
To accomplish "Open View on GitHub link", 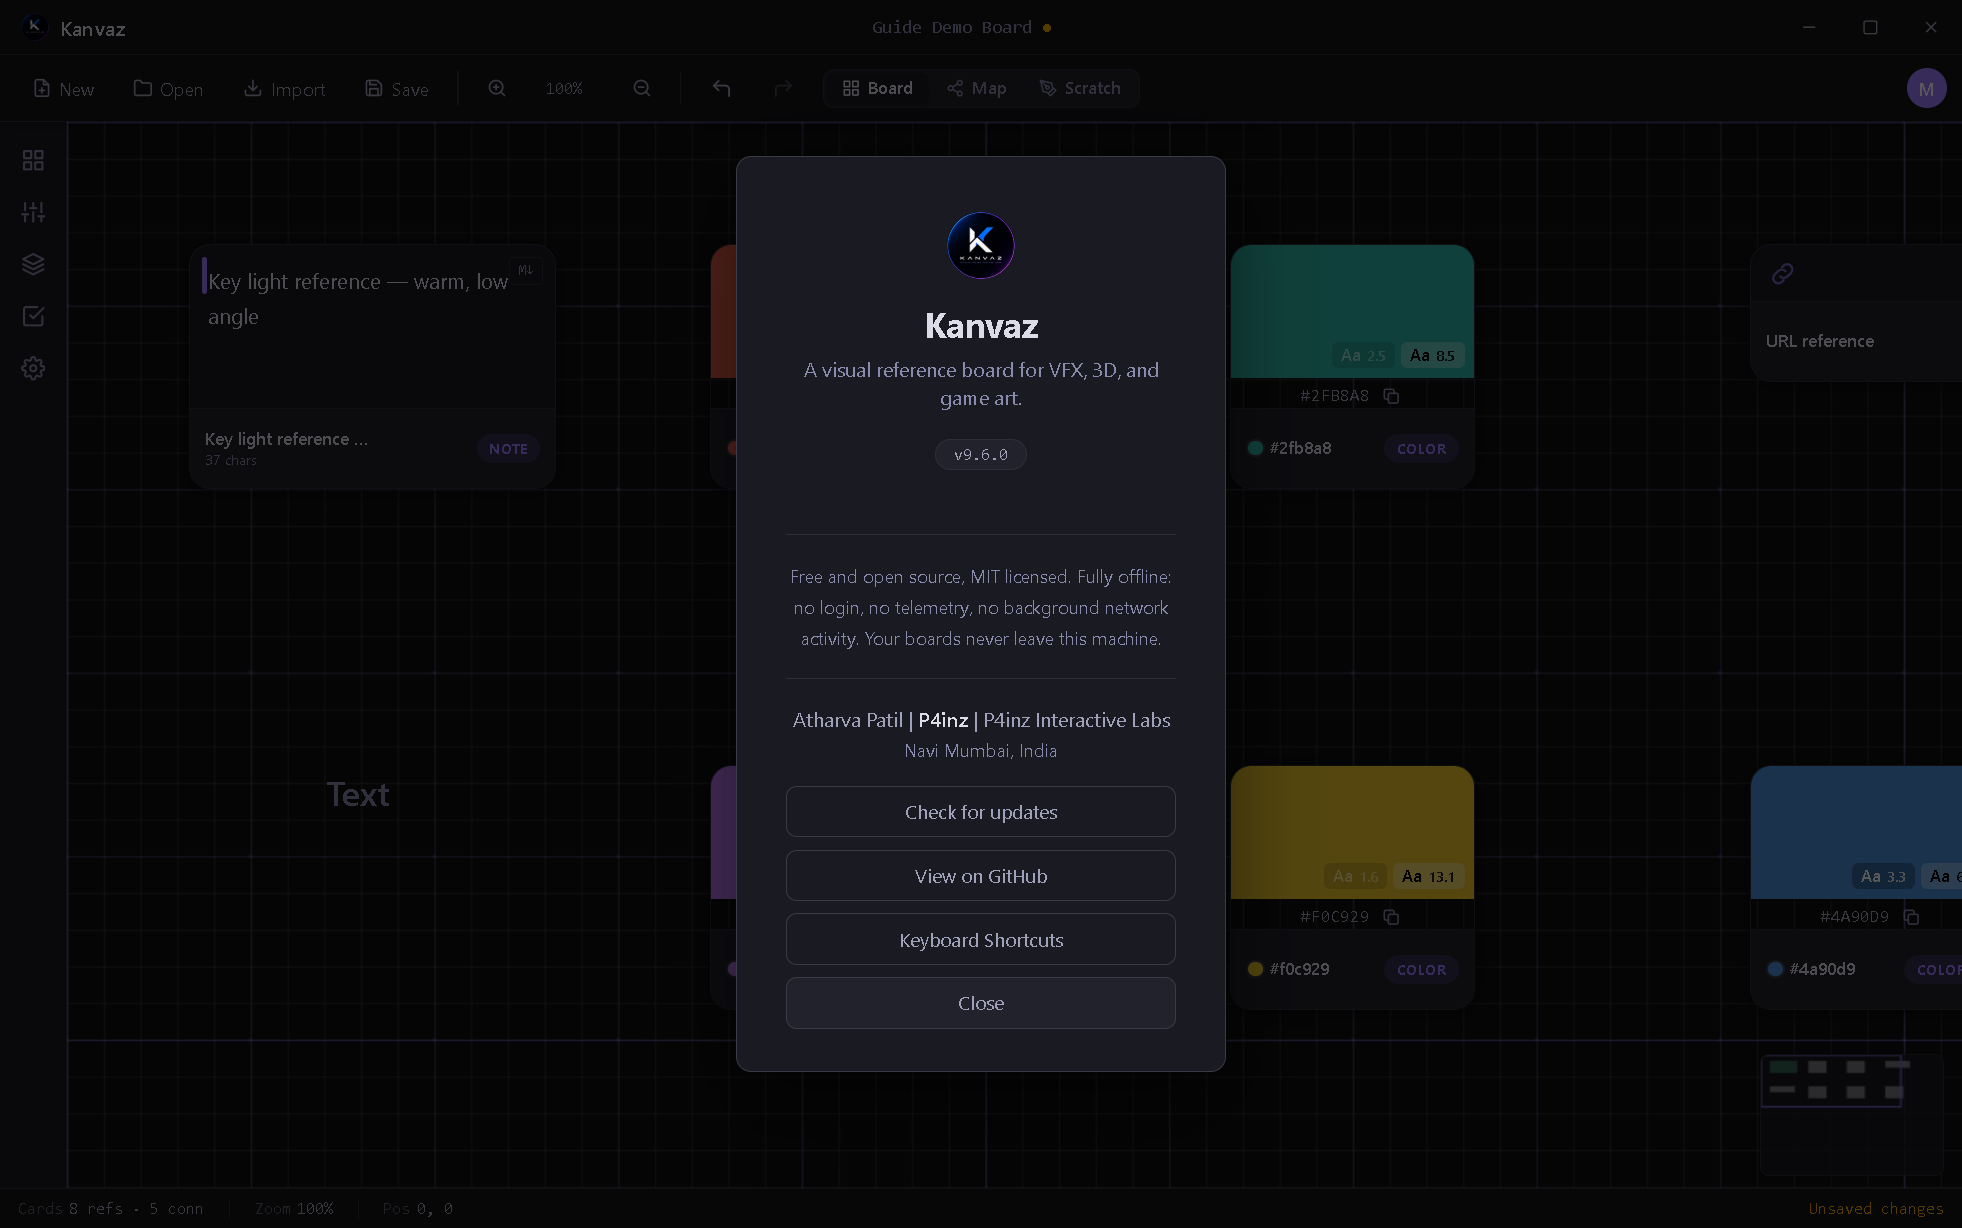I will coord(980,876).
